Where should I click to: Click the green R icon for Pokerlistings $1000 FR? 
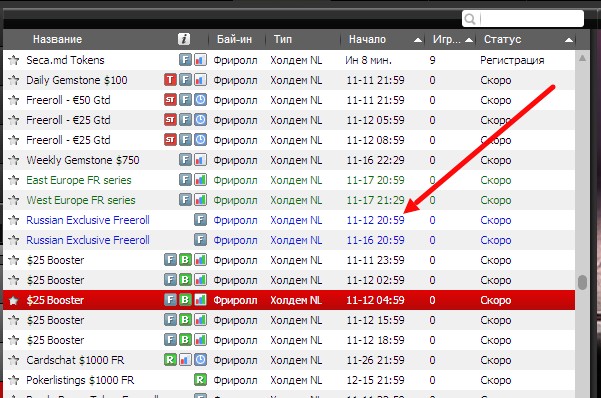[x=200, y=380]
